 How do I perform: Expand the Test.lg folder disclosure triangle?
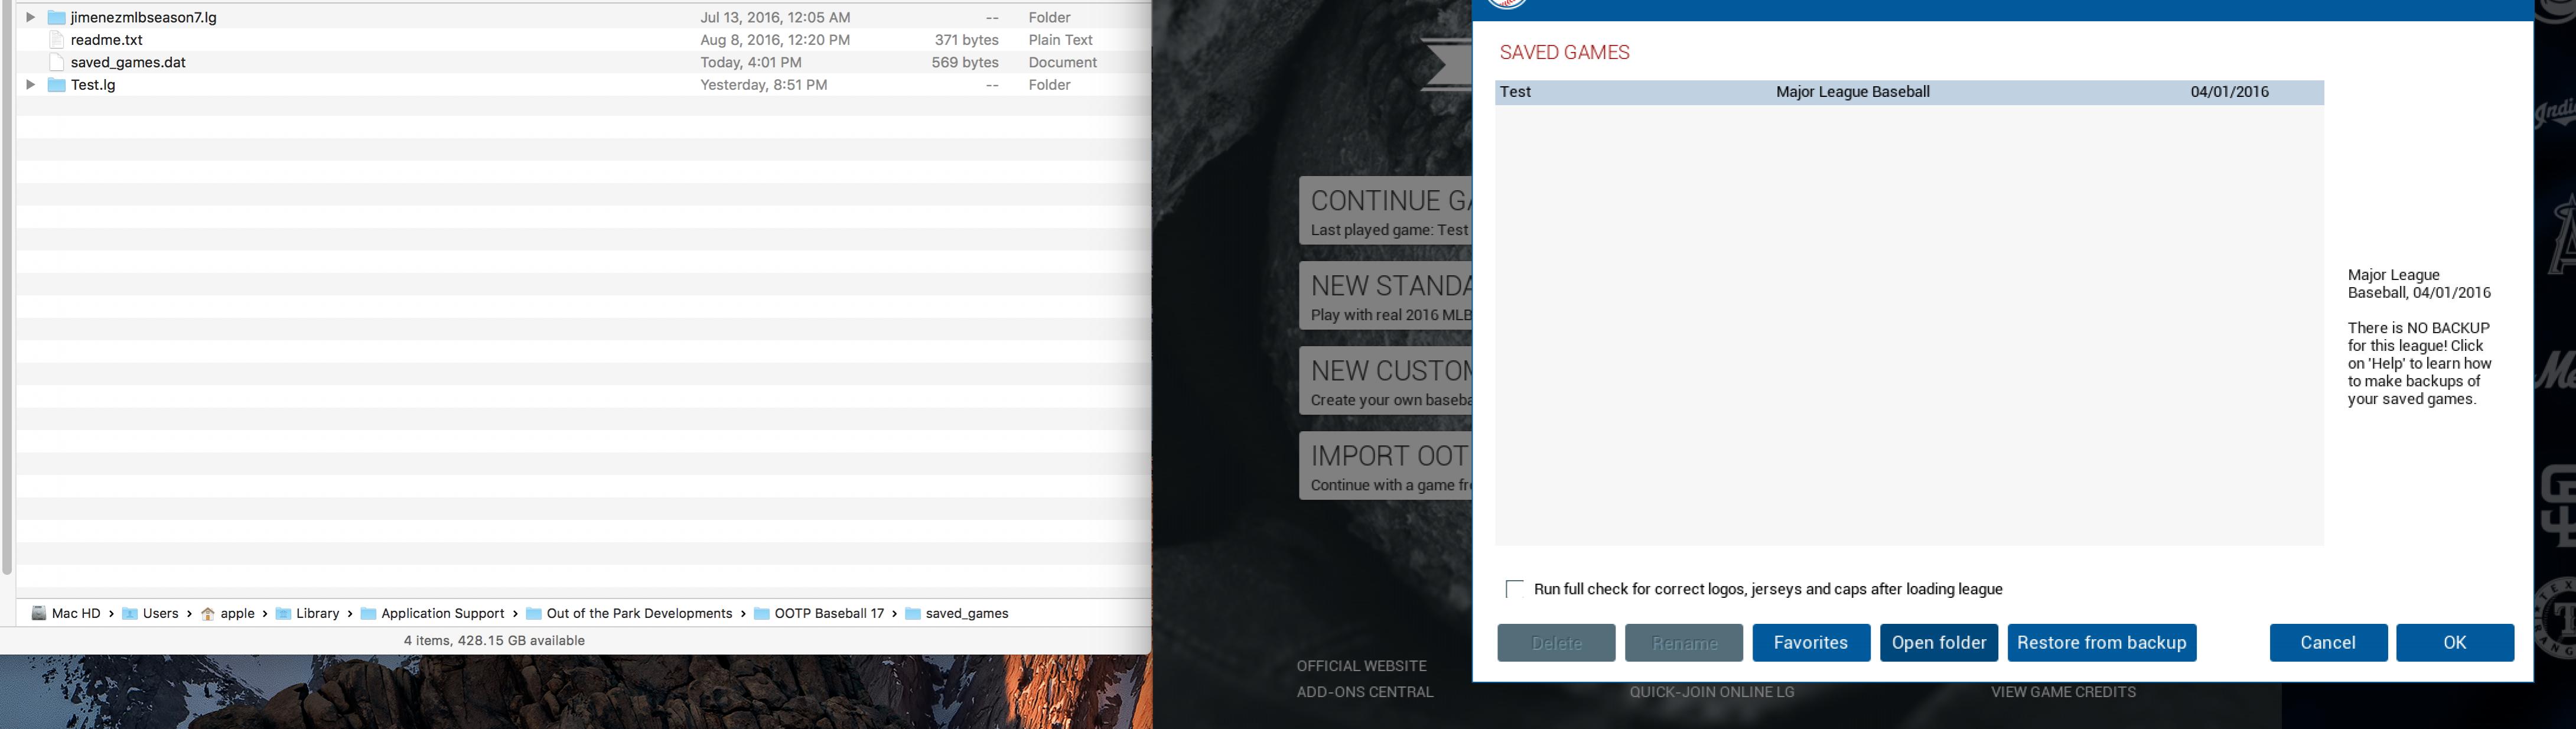30,85
